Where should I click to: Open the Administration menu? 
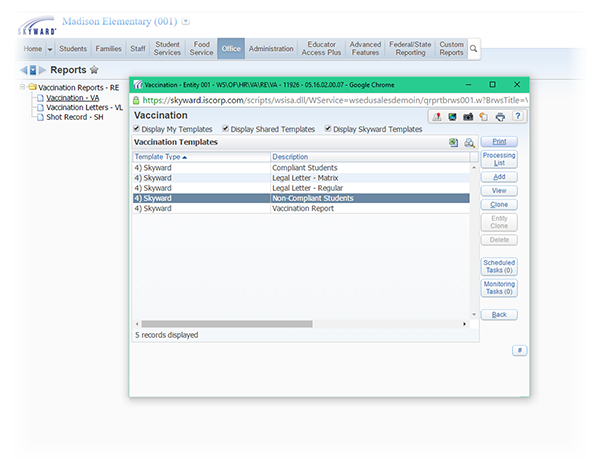(x=271, y=49)
